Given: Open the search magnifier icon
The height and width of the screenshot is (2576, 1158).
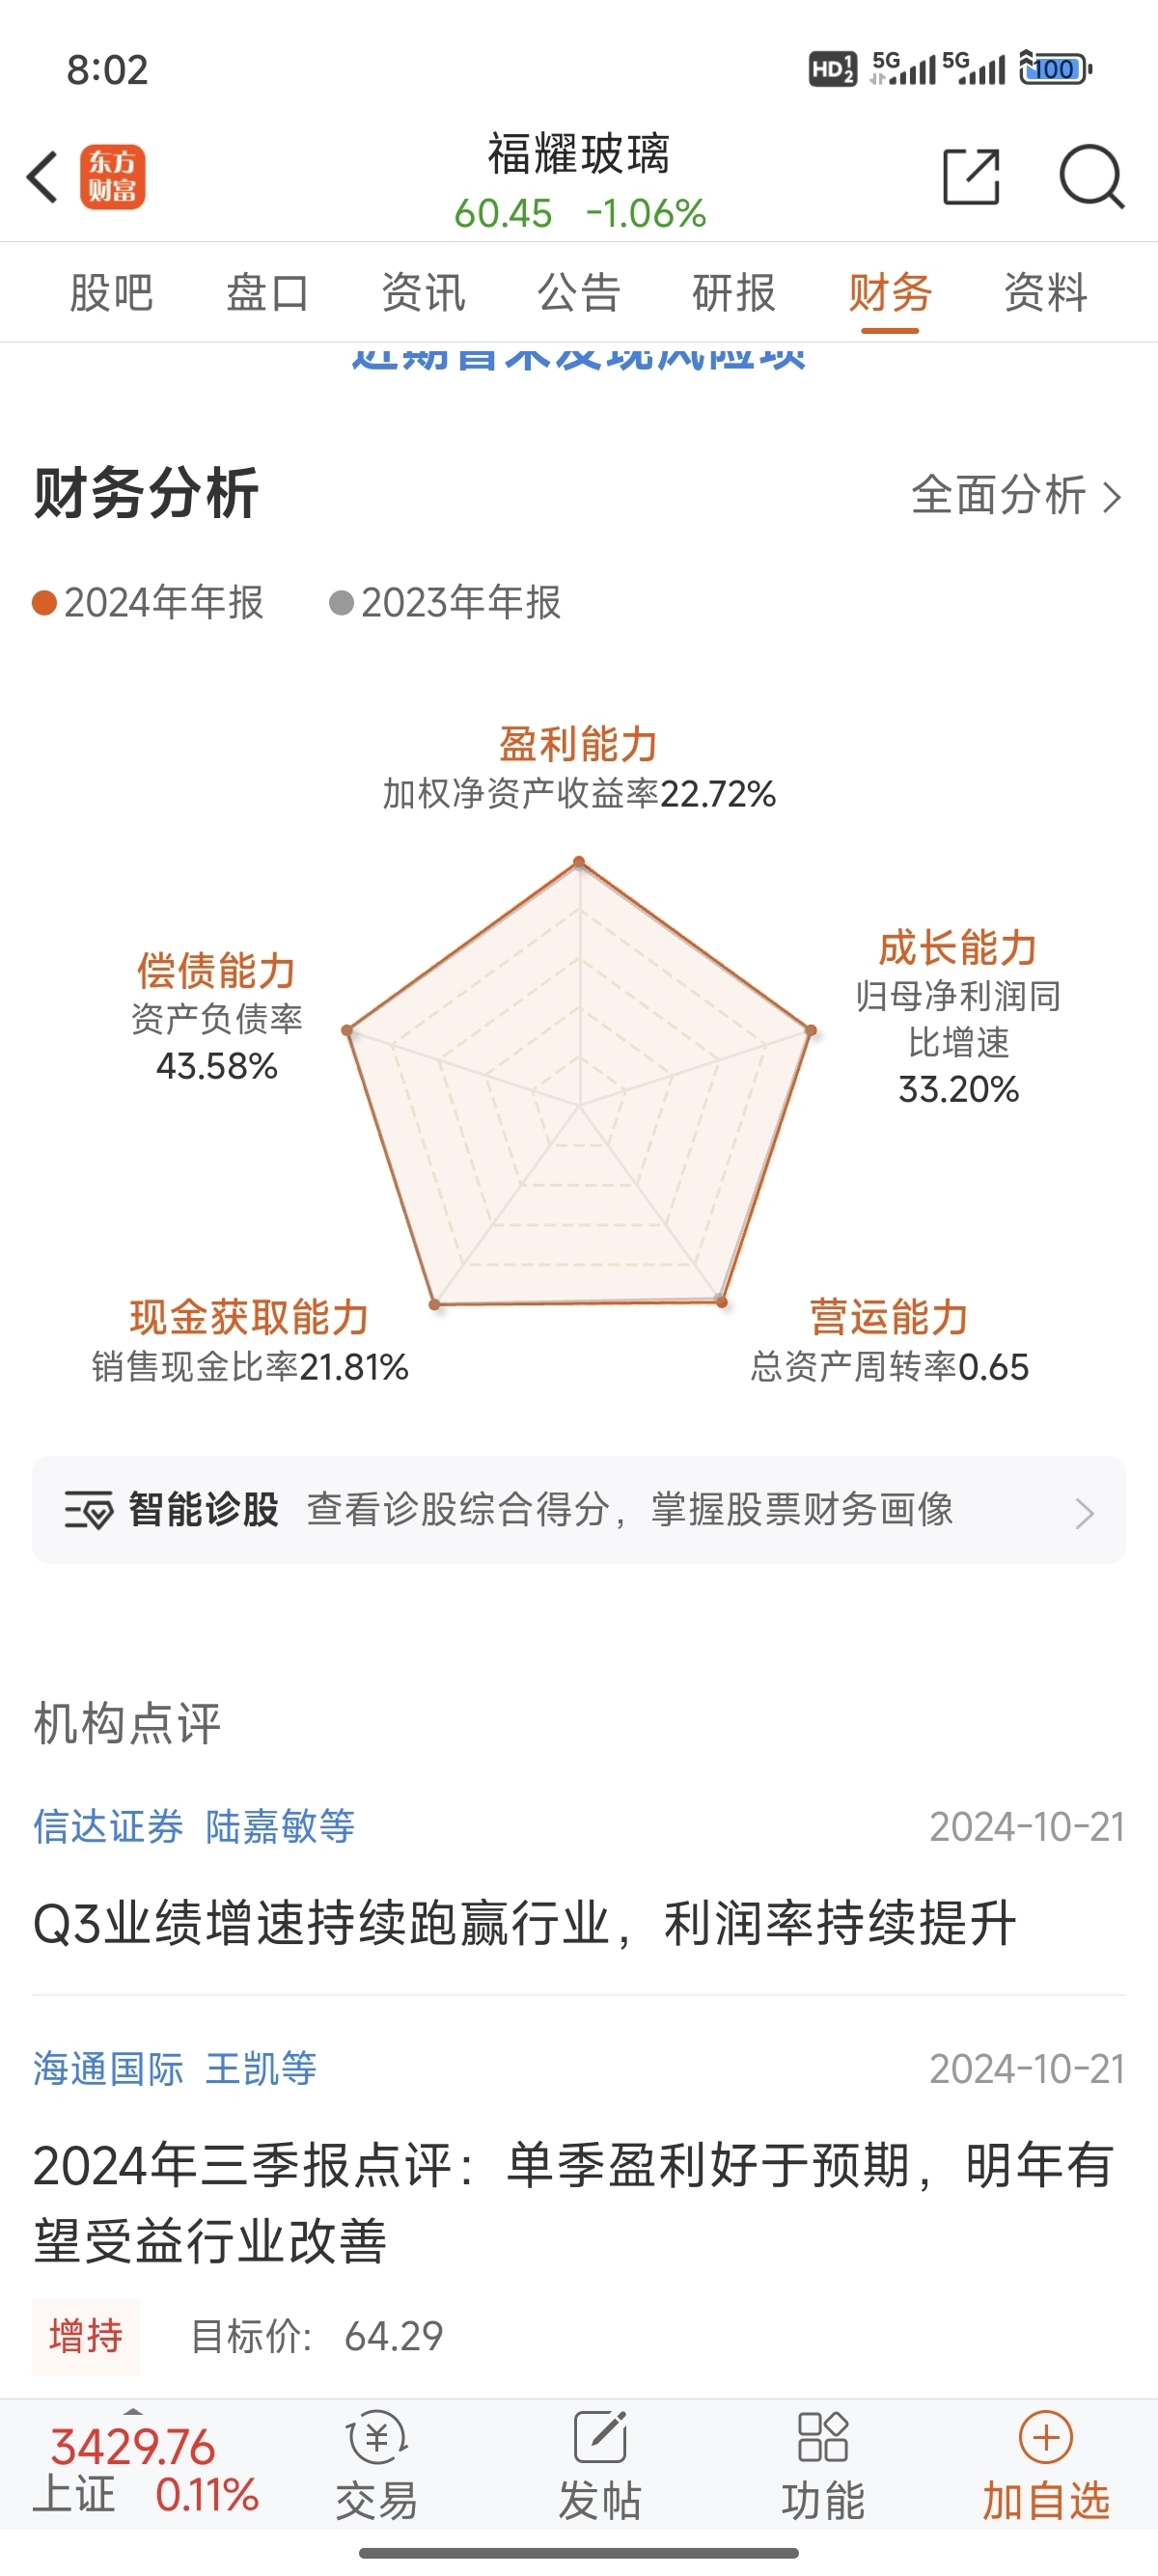Looking at the screenshot, I should 1090,177.
